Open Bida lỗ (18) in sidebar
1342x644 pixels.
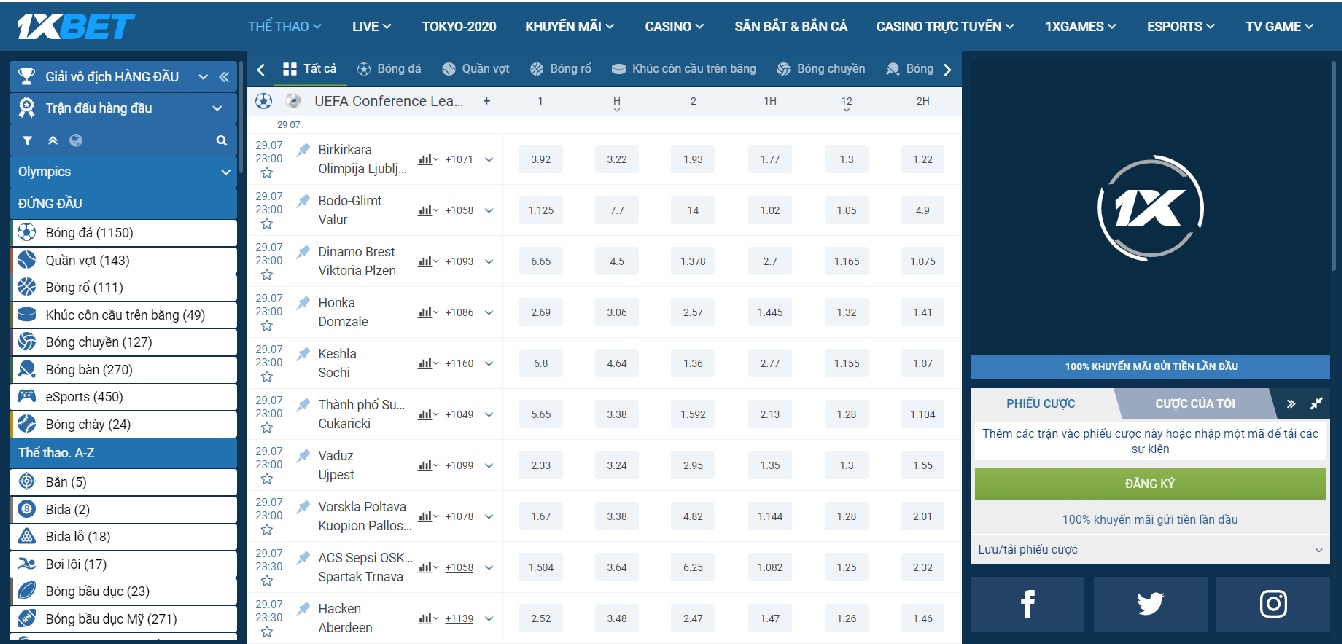124,537
